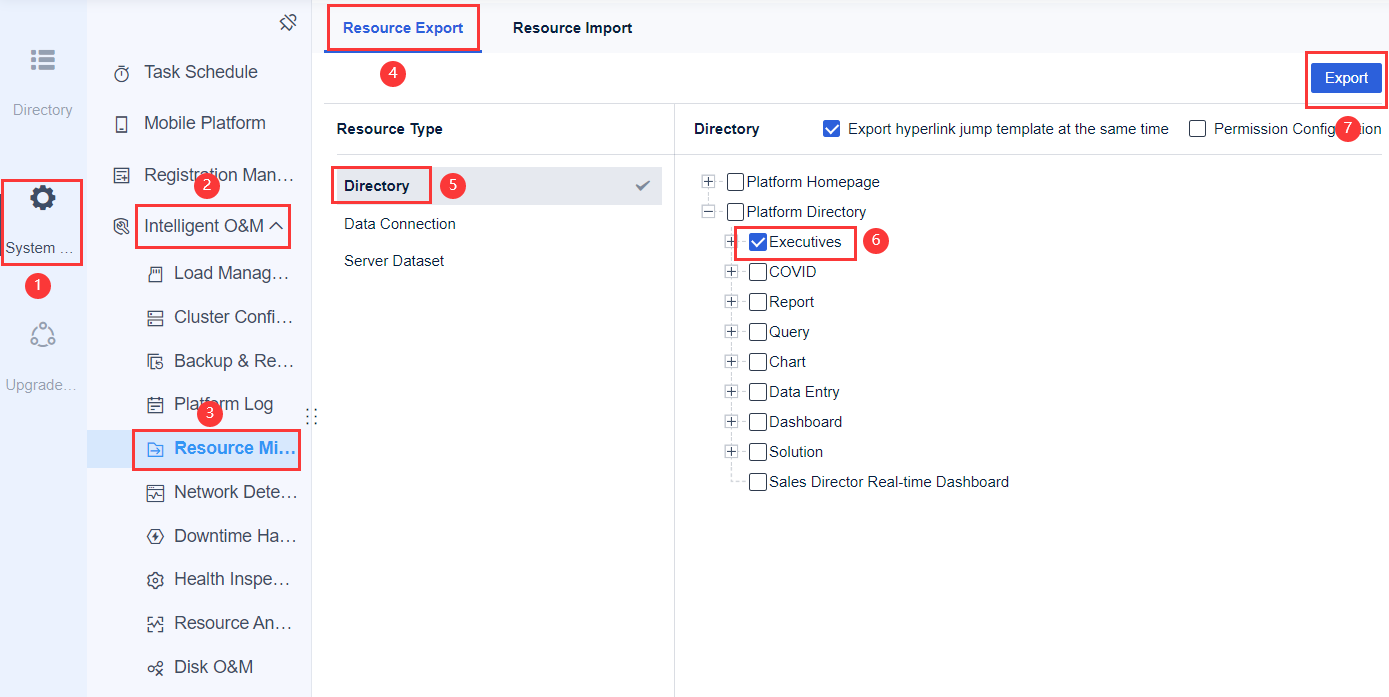Viewport: 1389px width, 697px height.
Task: Expand the COVID tree node
Action: coord(732,272)
